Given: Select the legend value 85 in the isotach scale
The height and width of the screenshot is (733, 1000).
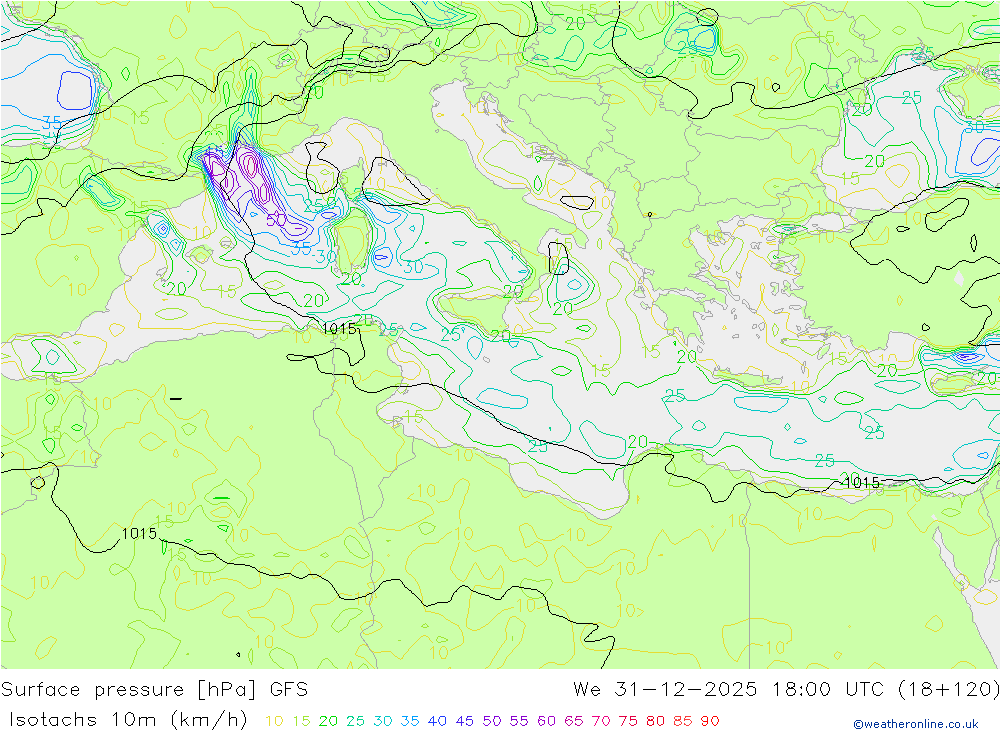Looking at the screenshot, I should click(682, 721).
